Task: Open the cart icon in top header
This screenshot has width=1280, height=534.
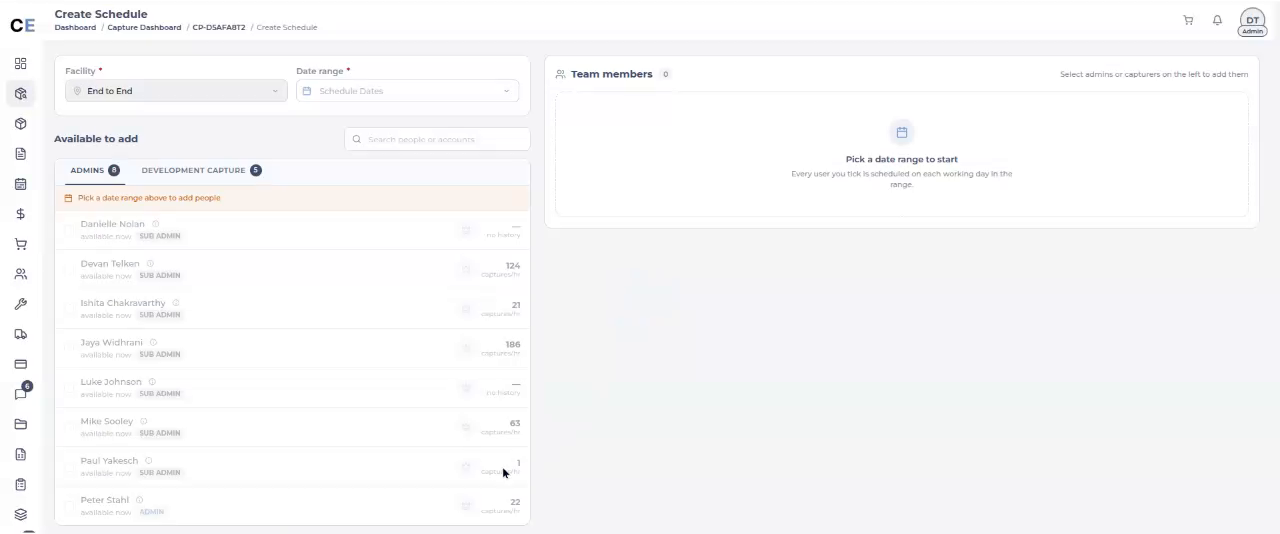Action: (1188, 20)
